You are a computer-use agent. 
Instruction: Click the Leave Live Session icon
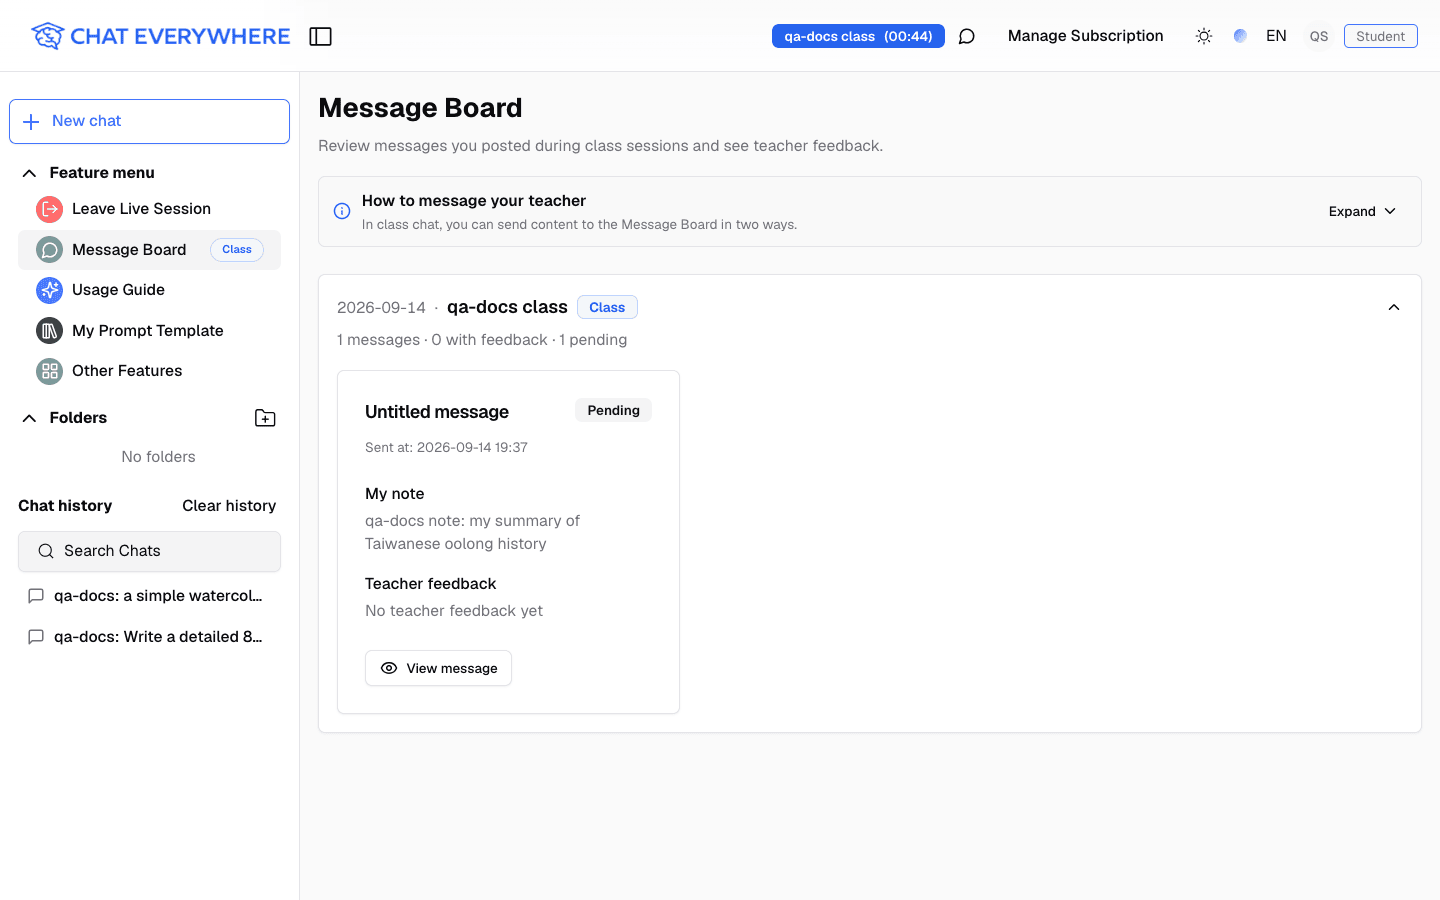click(49, 209)
